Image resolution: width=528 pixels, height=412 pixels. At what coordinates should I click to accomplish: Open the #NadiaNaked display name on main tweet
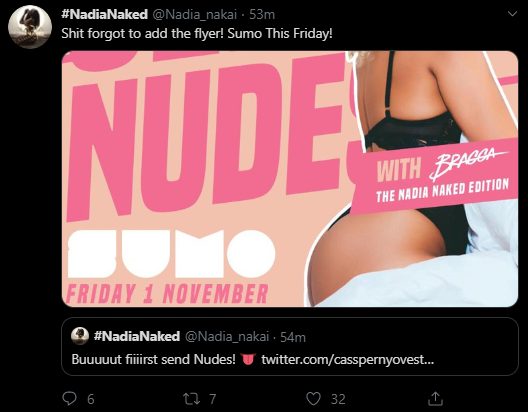coord(104,14)
